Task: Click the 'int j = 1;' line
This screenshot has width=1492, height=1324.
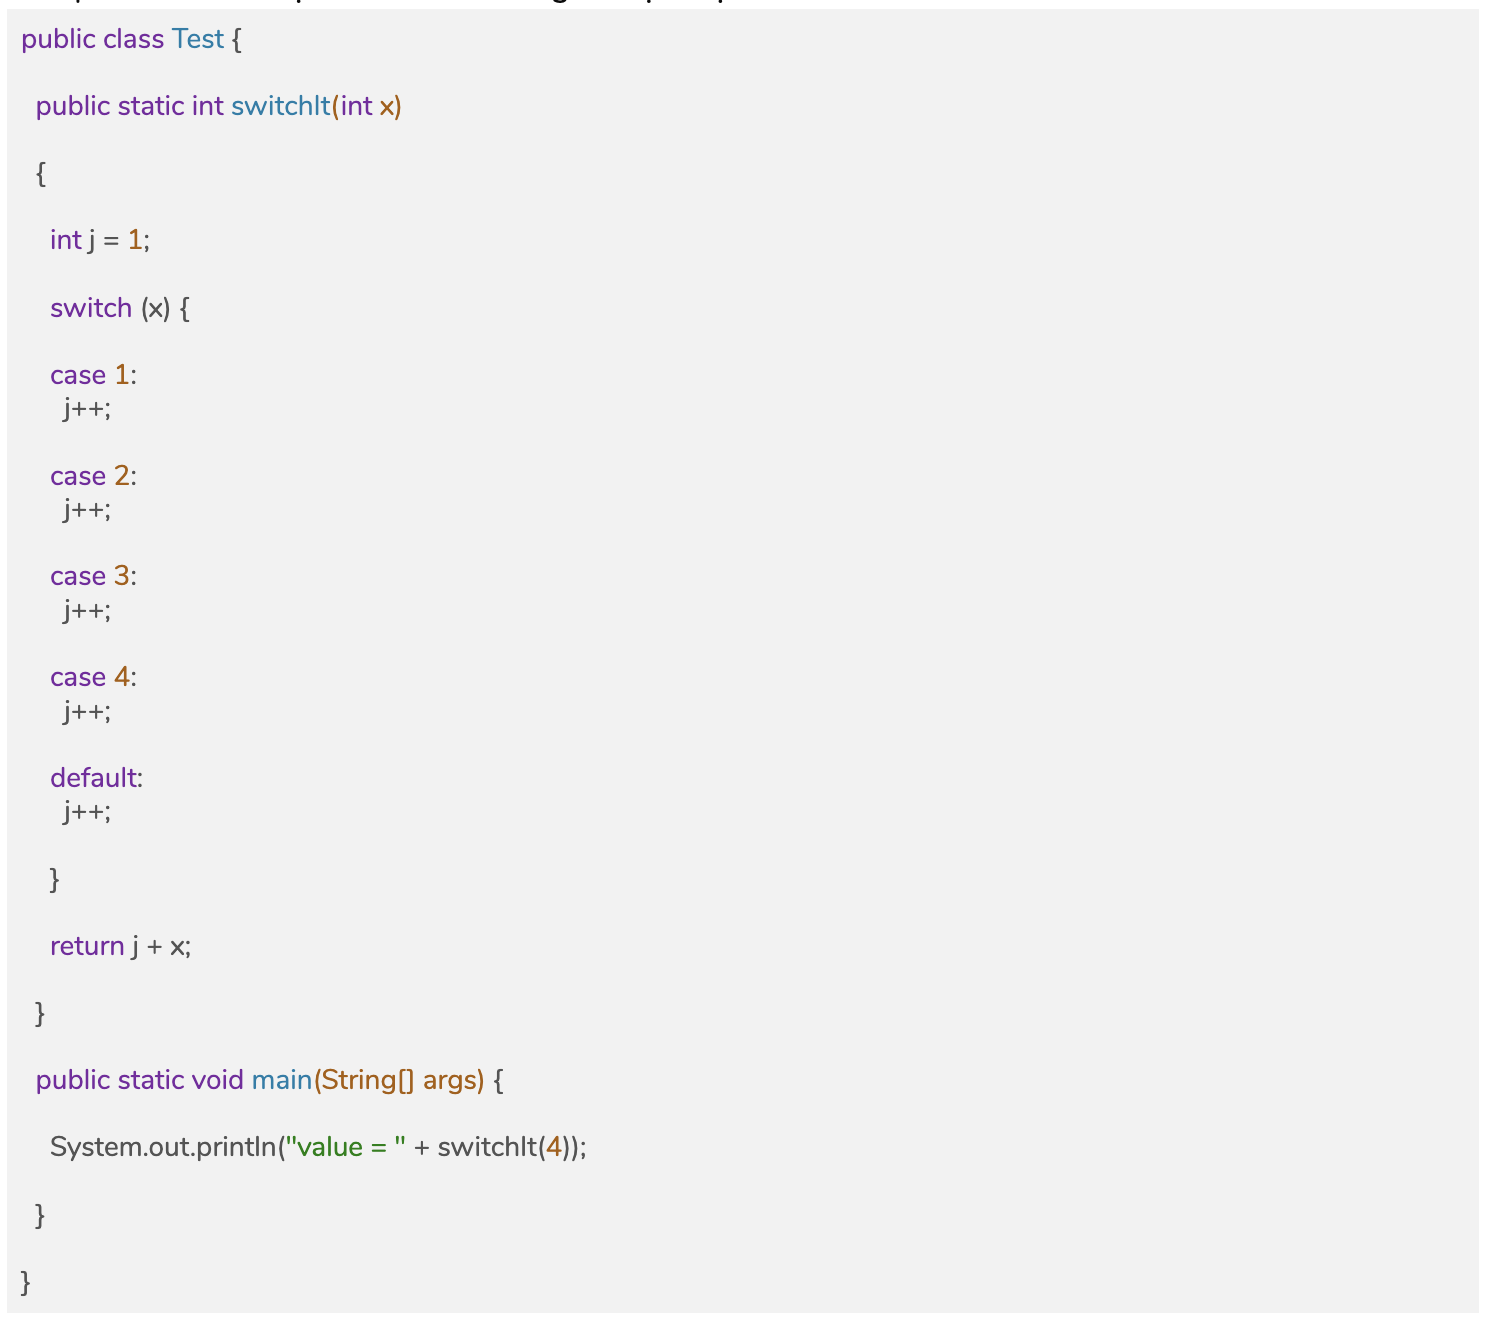Action: 99,240
